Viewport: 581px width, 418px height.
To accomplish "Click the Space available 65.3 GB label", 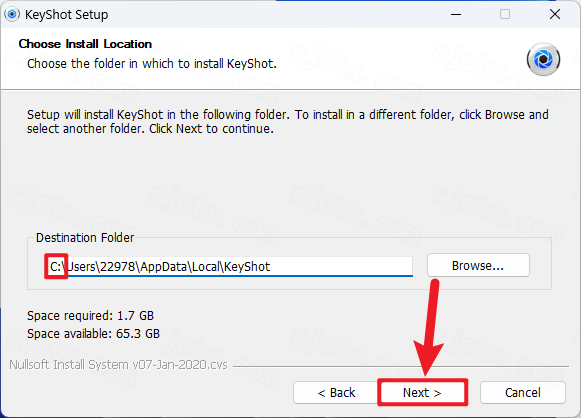I will (x=93, y=334).
